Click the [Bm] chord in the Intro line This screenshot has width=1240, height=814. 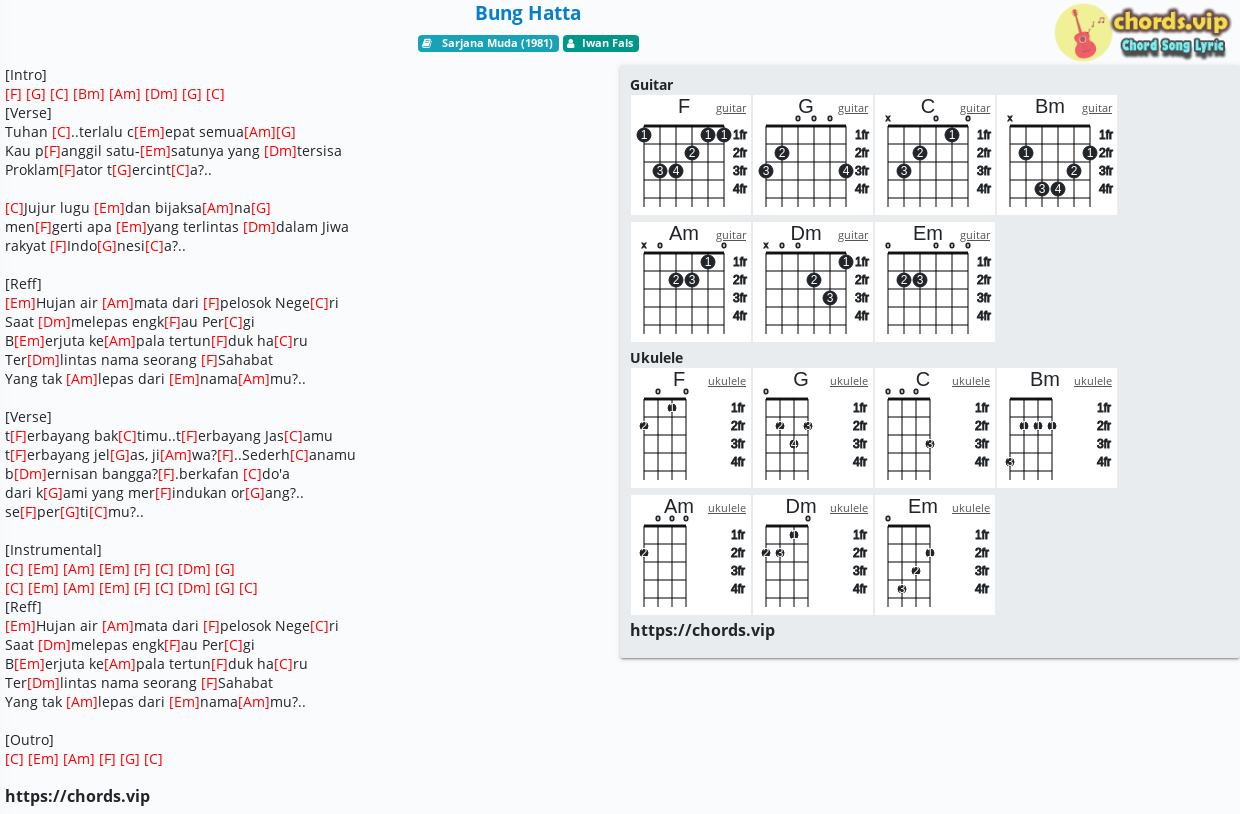89,94
